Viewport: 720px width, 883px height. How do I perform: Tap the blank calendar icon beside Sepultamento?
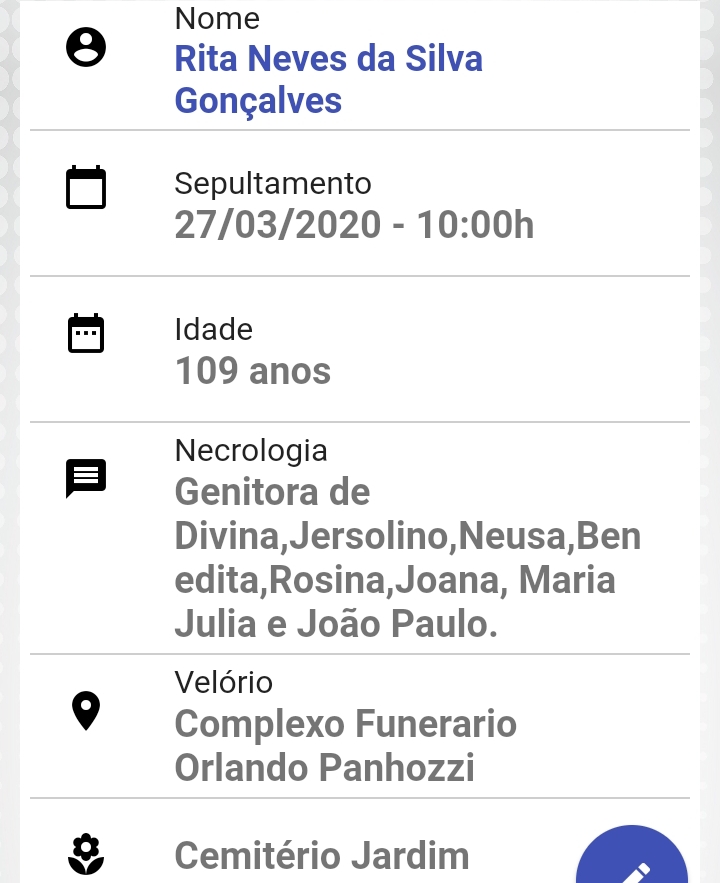tap(86, 187)
